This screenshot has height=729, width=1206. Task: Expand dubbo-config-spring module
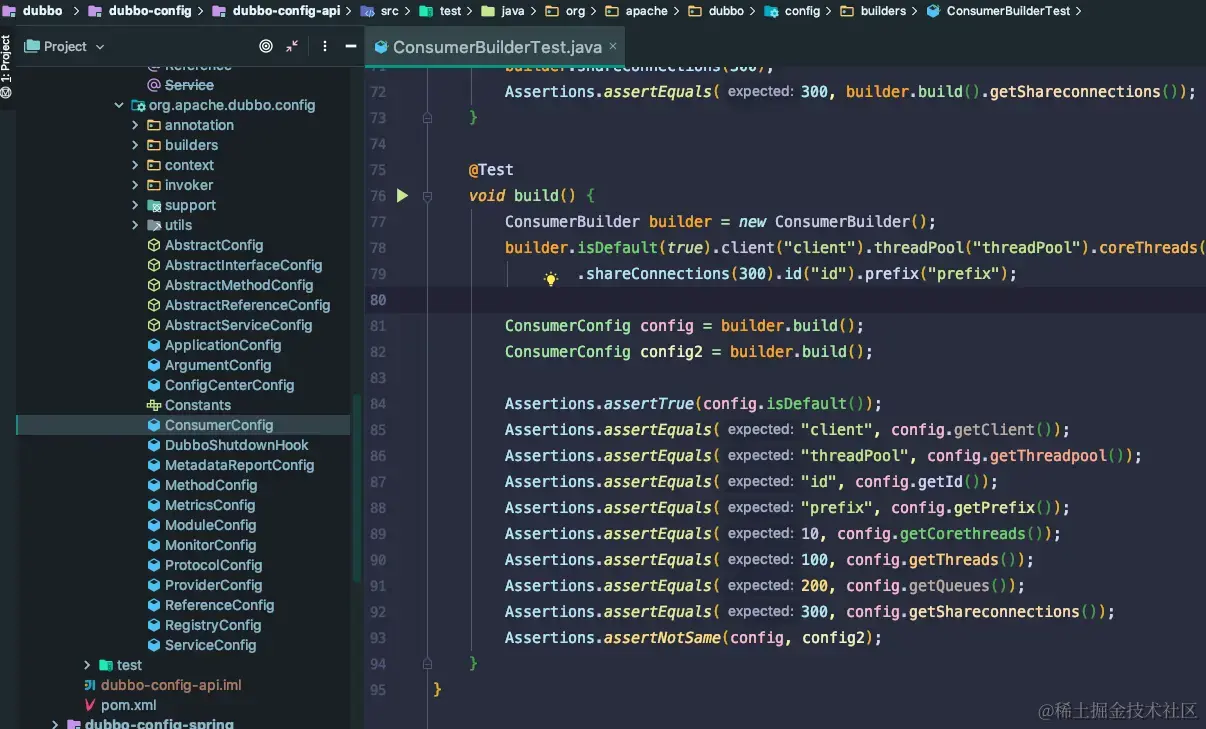tap(56, 724)
